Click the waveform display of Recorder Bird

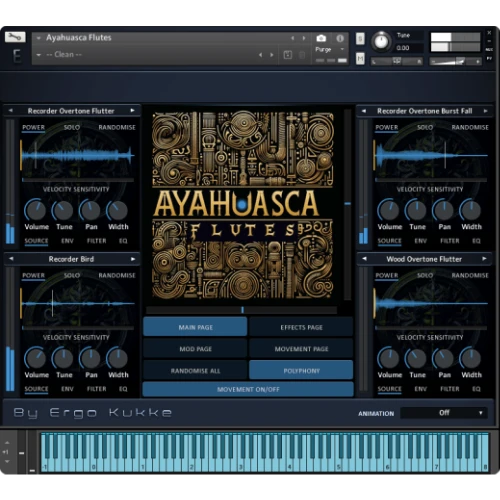point(78,303)
